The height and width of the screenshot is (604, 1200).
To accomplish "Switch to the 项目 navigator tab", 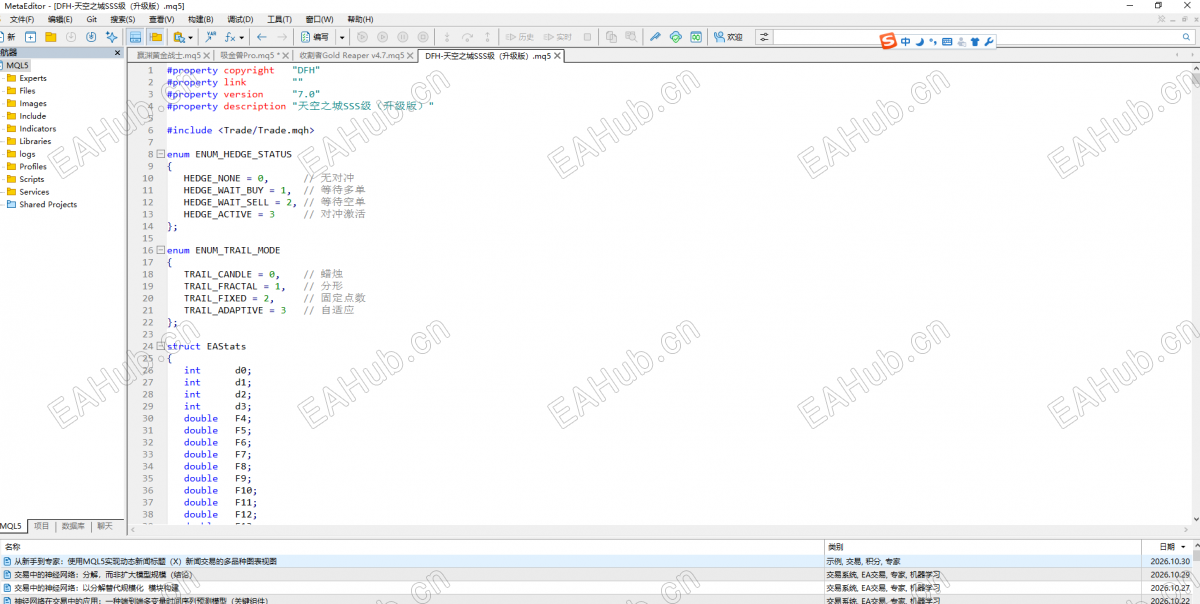I will tap(41, 525).
